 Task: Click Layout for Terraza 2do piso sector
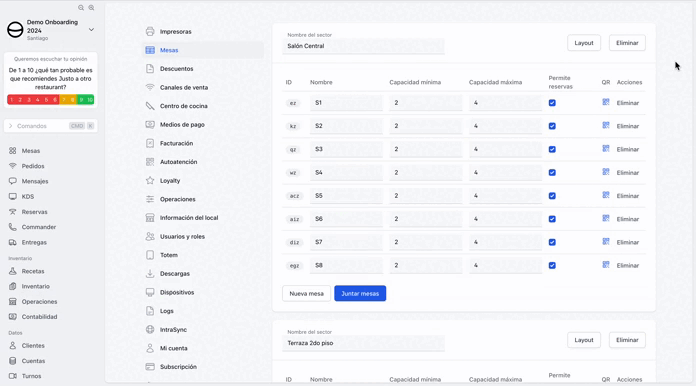(584, 340)
